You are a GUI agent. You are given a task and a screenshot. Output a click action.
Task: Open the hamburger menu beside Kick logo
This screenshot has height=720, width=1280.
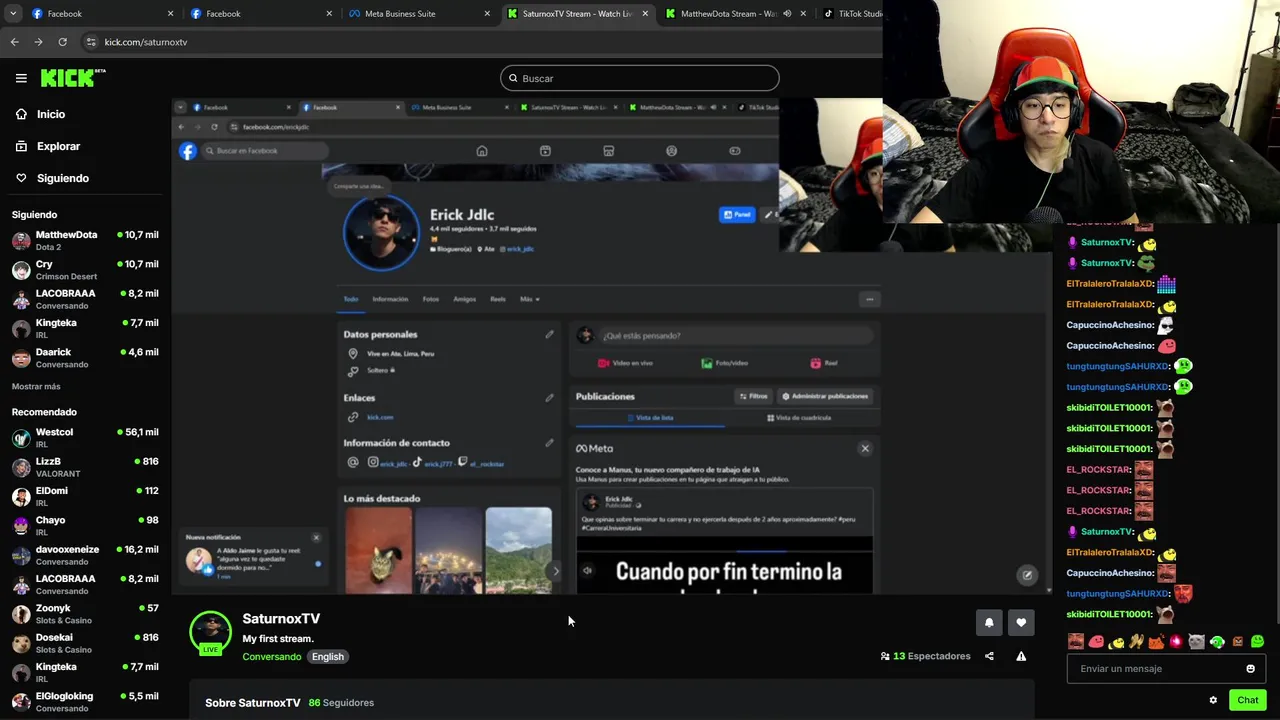click(x=21, y=78)
